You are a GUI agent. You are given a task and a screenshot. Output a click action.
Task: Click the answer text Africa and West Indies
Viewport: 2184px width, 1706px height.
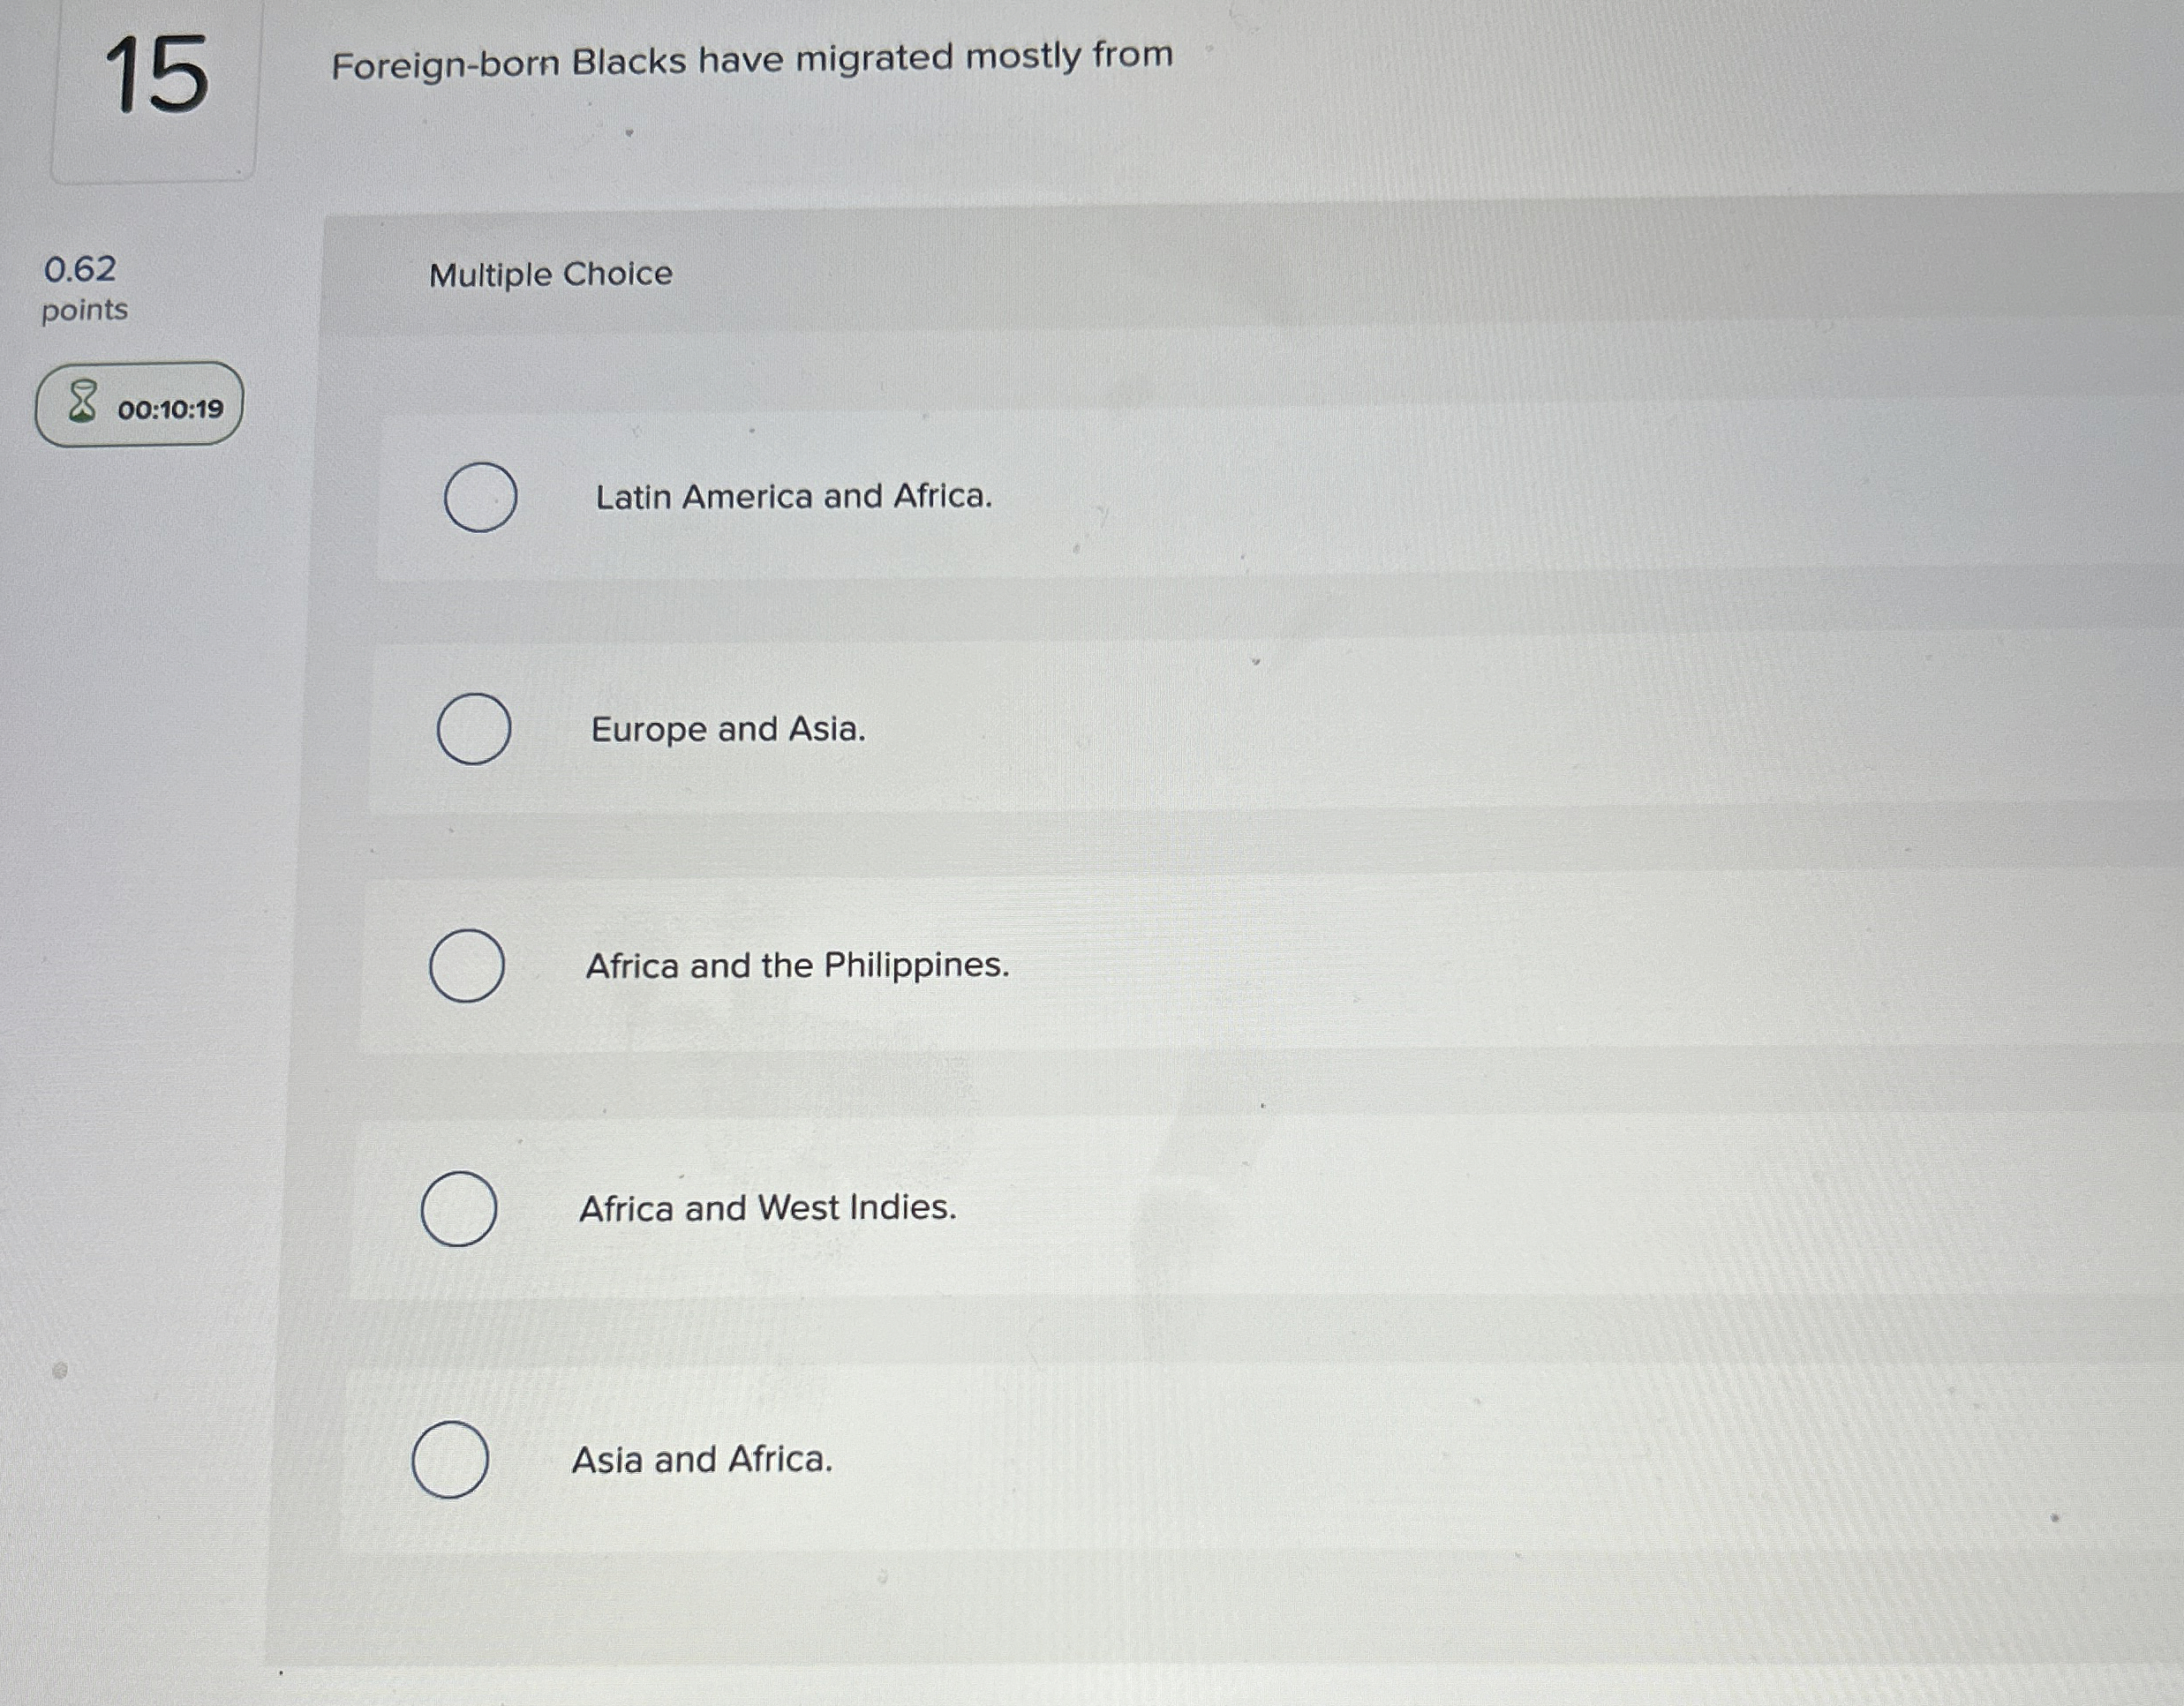pos(767,1207)
